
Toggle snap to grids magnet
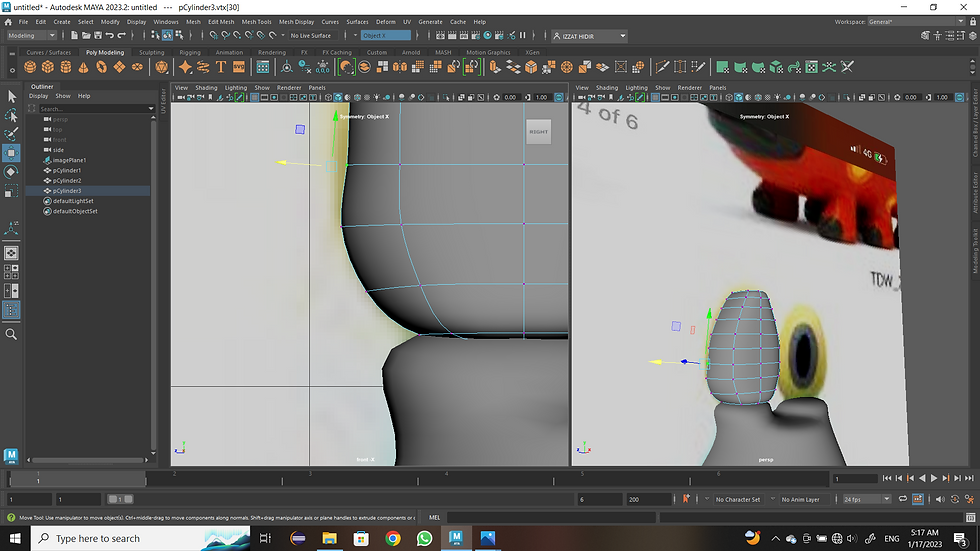214,36
